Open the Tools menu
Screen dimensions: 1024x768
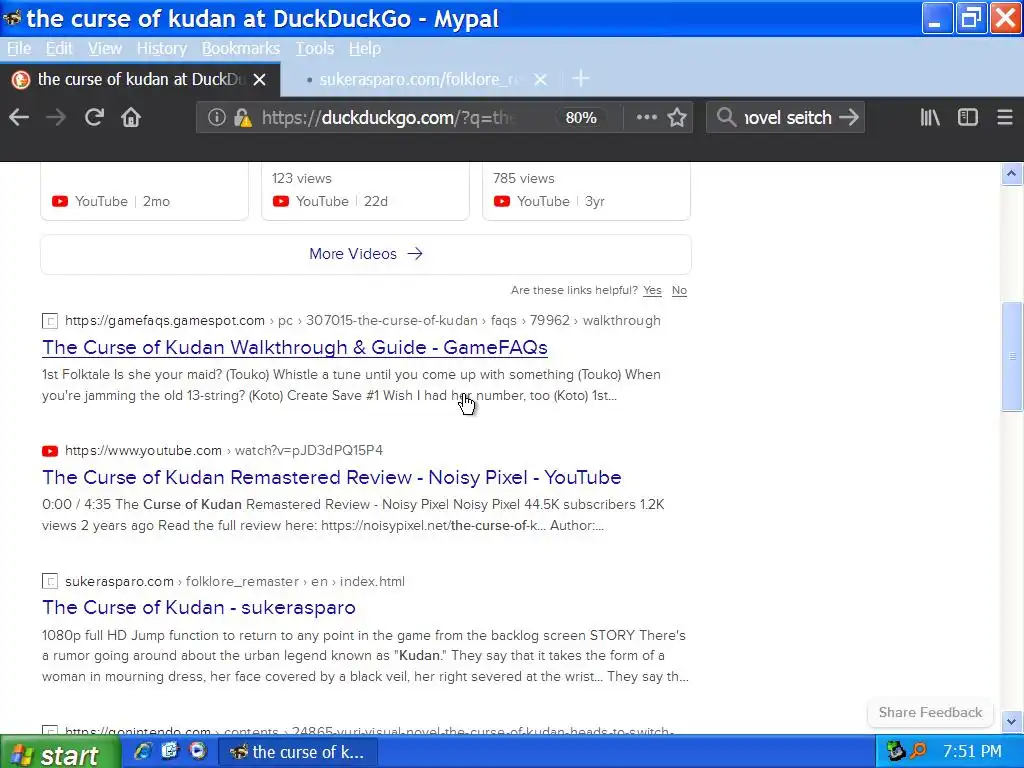(314, 48)
